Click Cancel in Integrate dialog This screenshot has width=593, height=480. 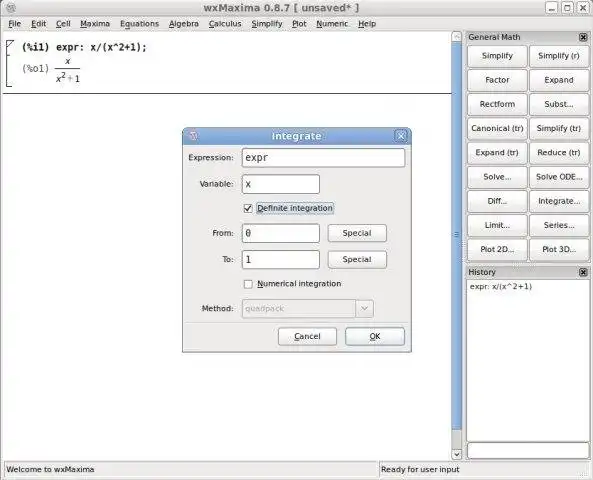click(x=307, y=336)
